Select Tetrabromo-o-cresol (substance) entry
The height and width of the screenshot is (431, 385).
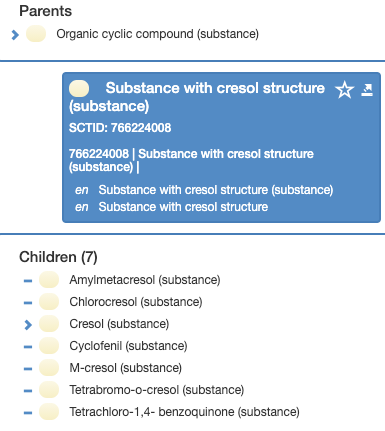click(x=157, y=390)
